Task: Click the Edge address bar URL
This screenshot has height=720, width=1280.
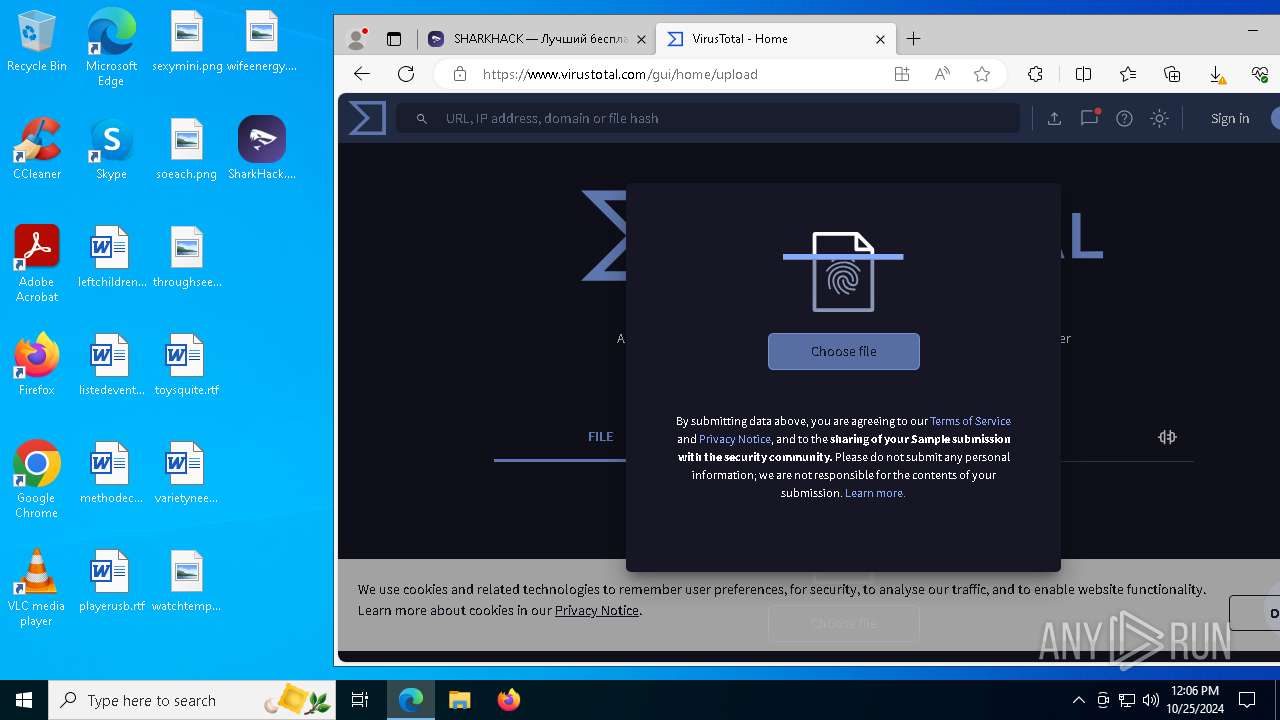Action: click(x=620, y=74)
